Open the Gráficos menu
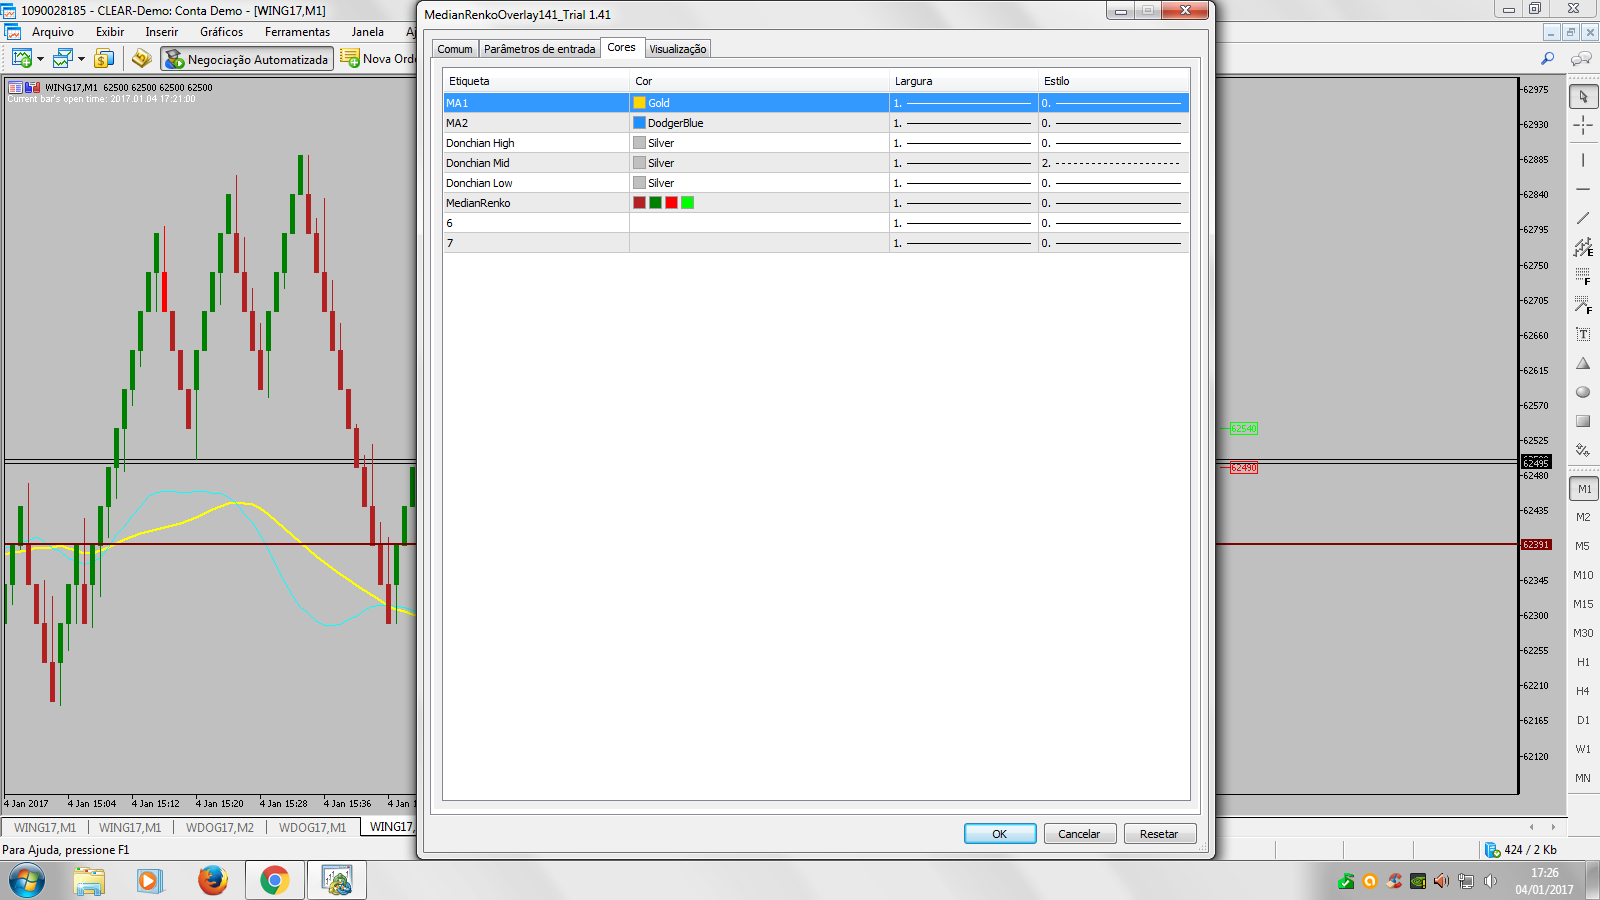Image resolution: width=1600 pixels, height=900 pixels. [222, 32]
